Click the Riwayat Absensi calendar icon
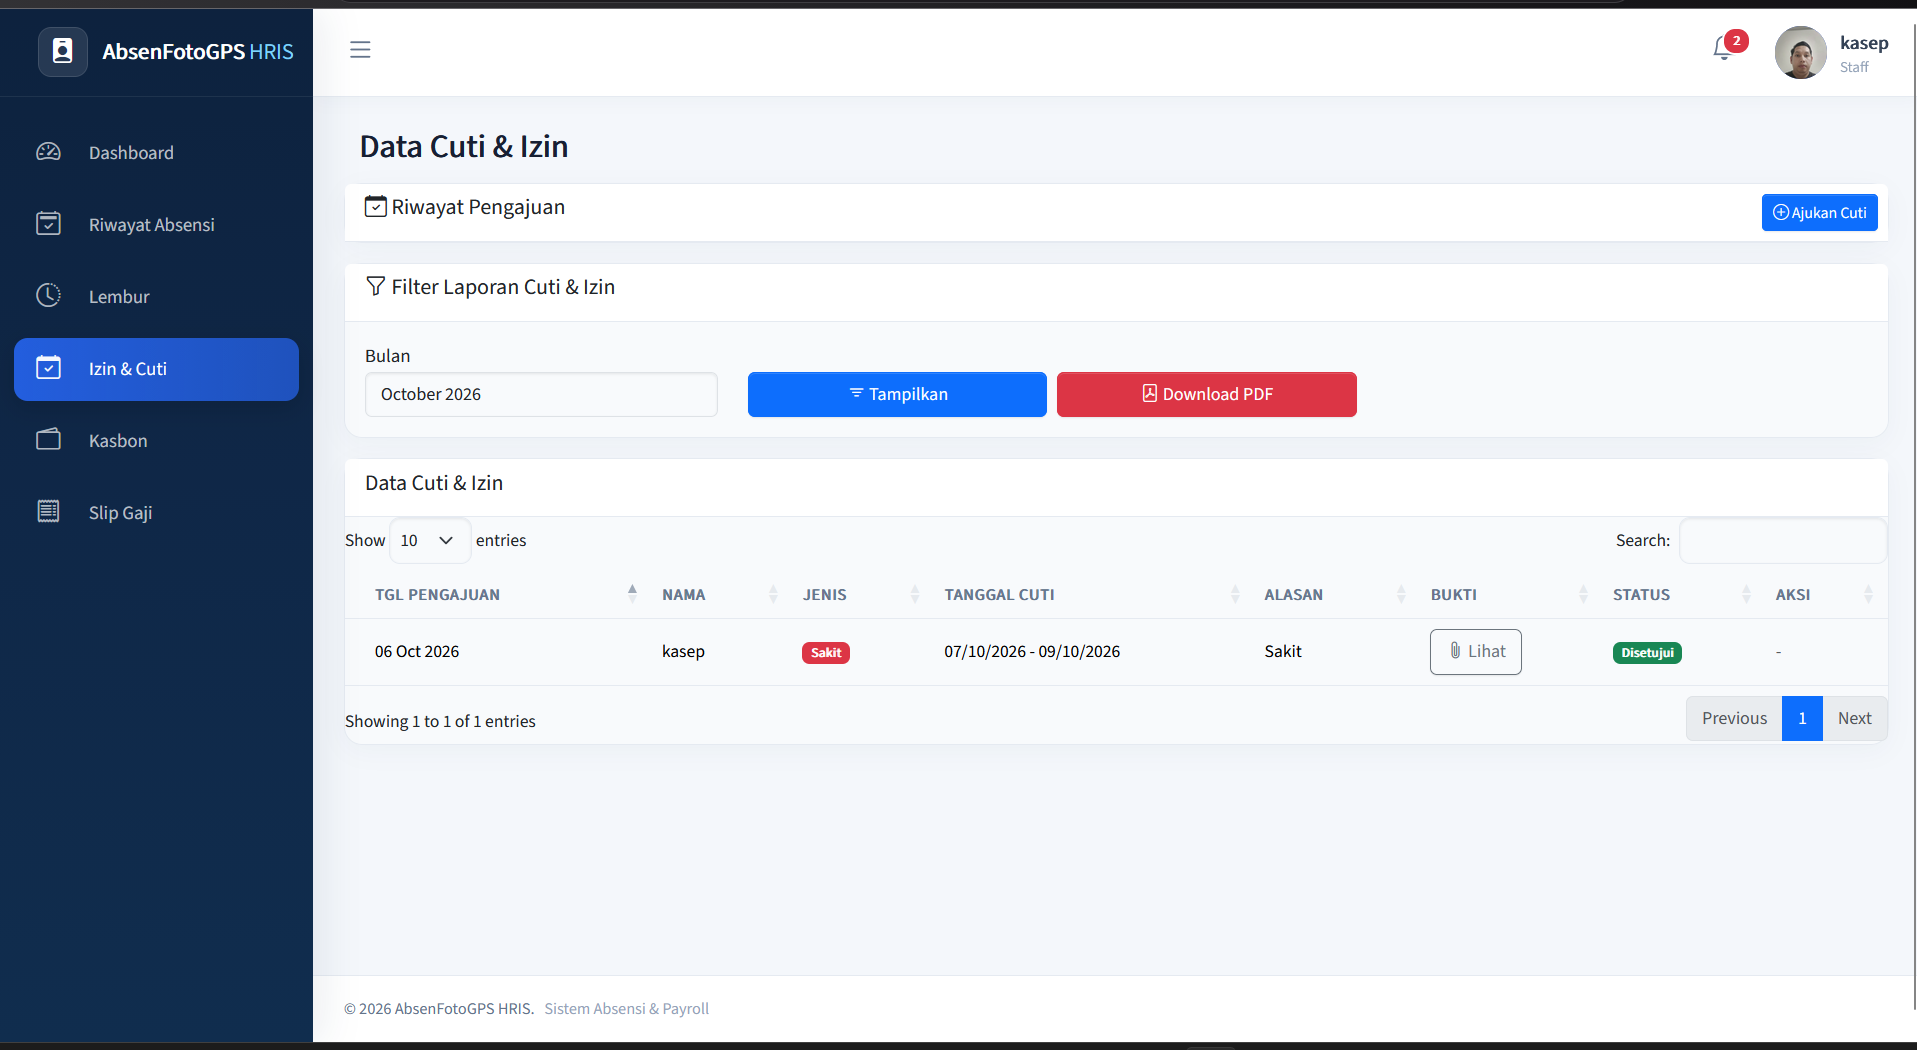The width and height of the screenshot is (1917, 1050). pyautogui.click(x=48, y=224)
